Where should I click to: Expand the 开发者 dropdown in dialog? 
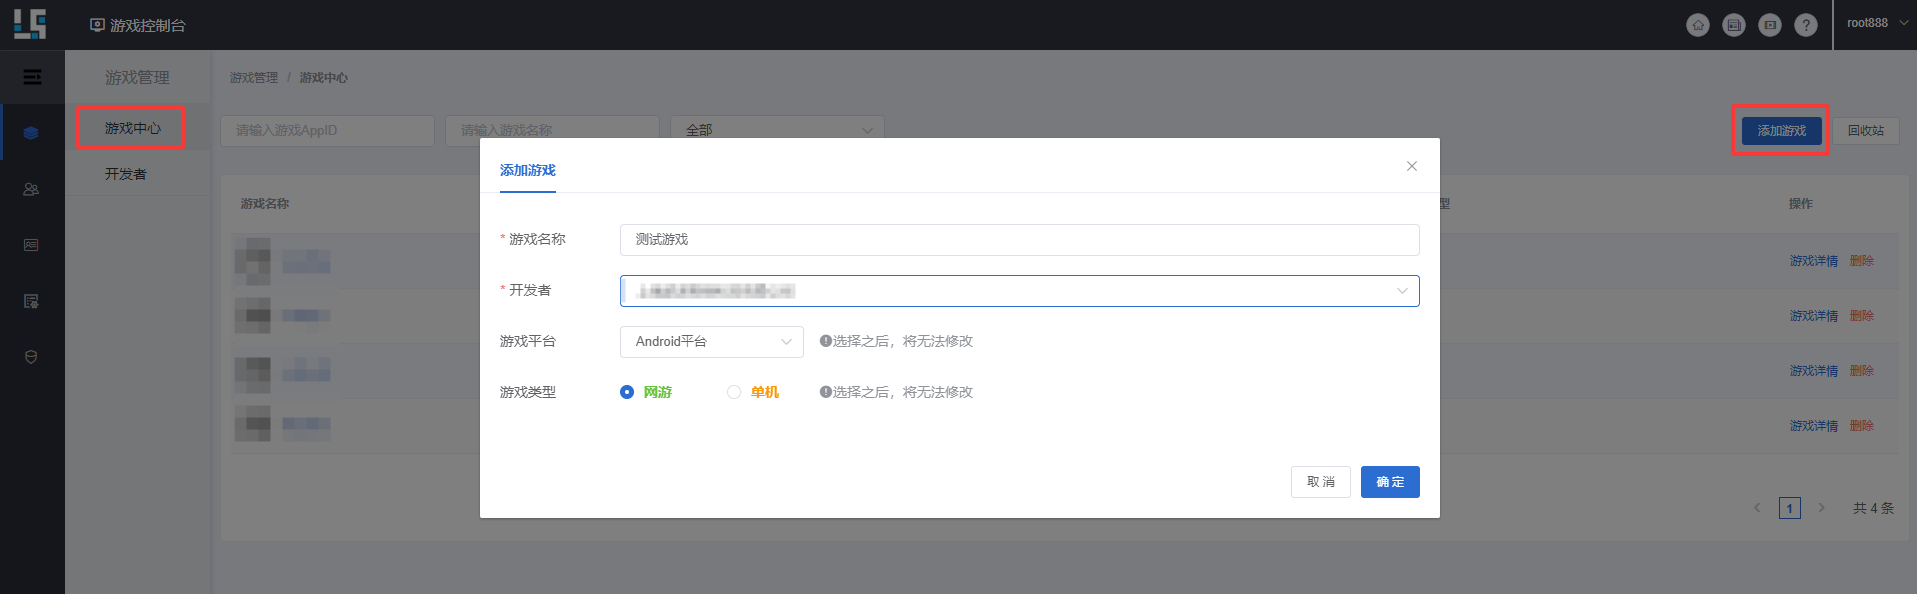tap(1019, 291)
